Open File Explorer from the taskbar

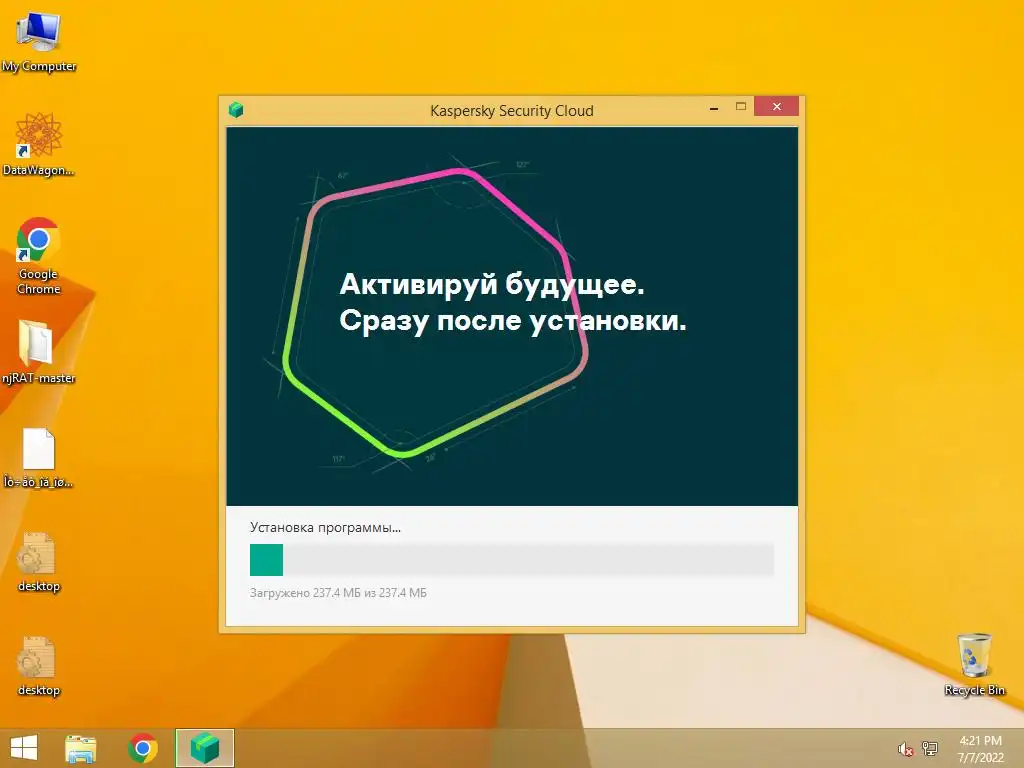[81, 748]
